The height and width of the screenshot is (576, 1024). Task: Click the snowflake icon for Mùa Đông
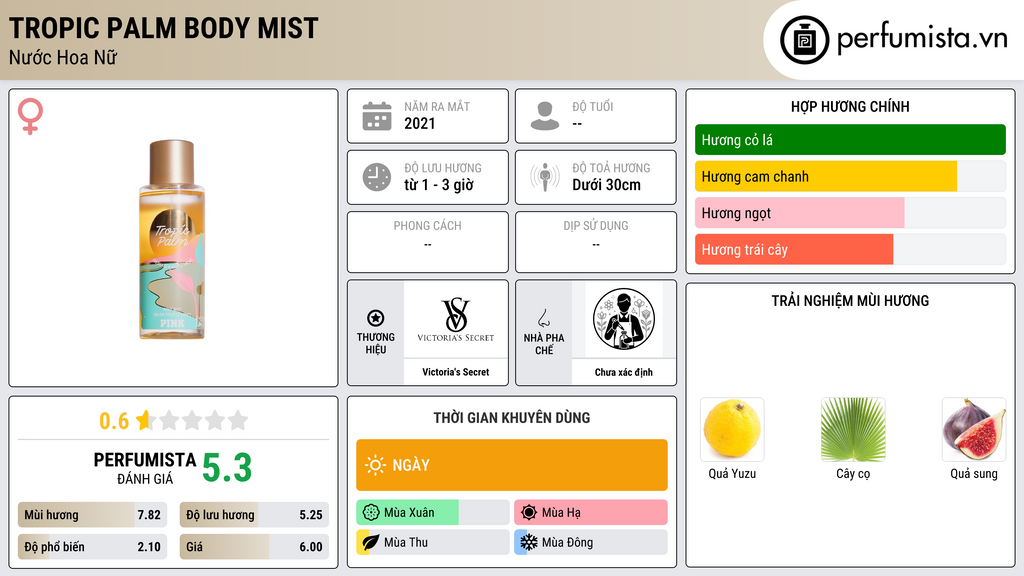(529, 542)
